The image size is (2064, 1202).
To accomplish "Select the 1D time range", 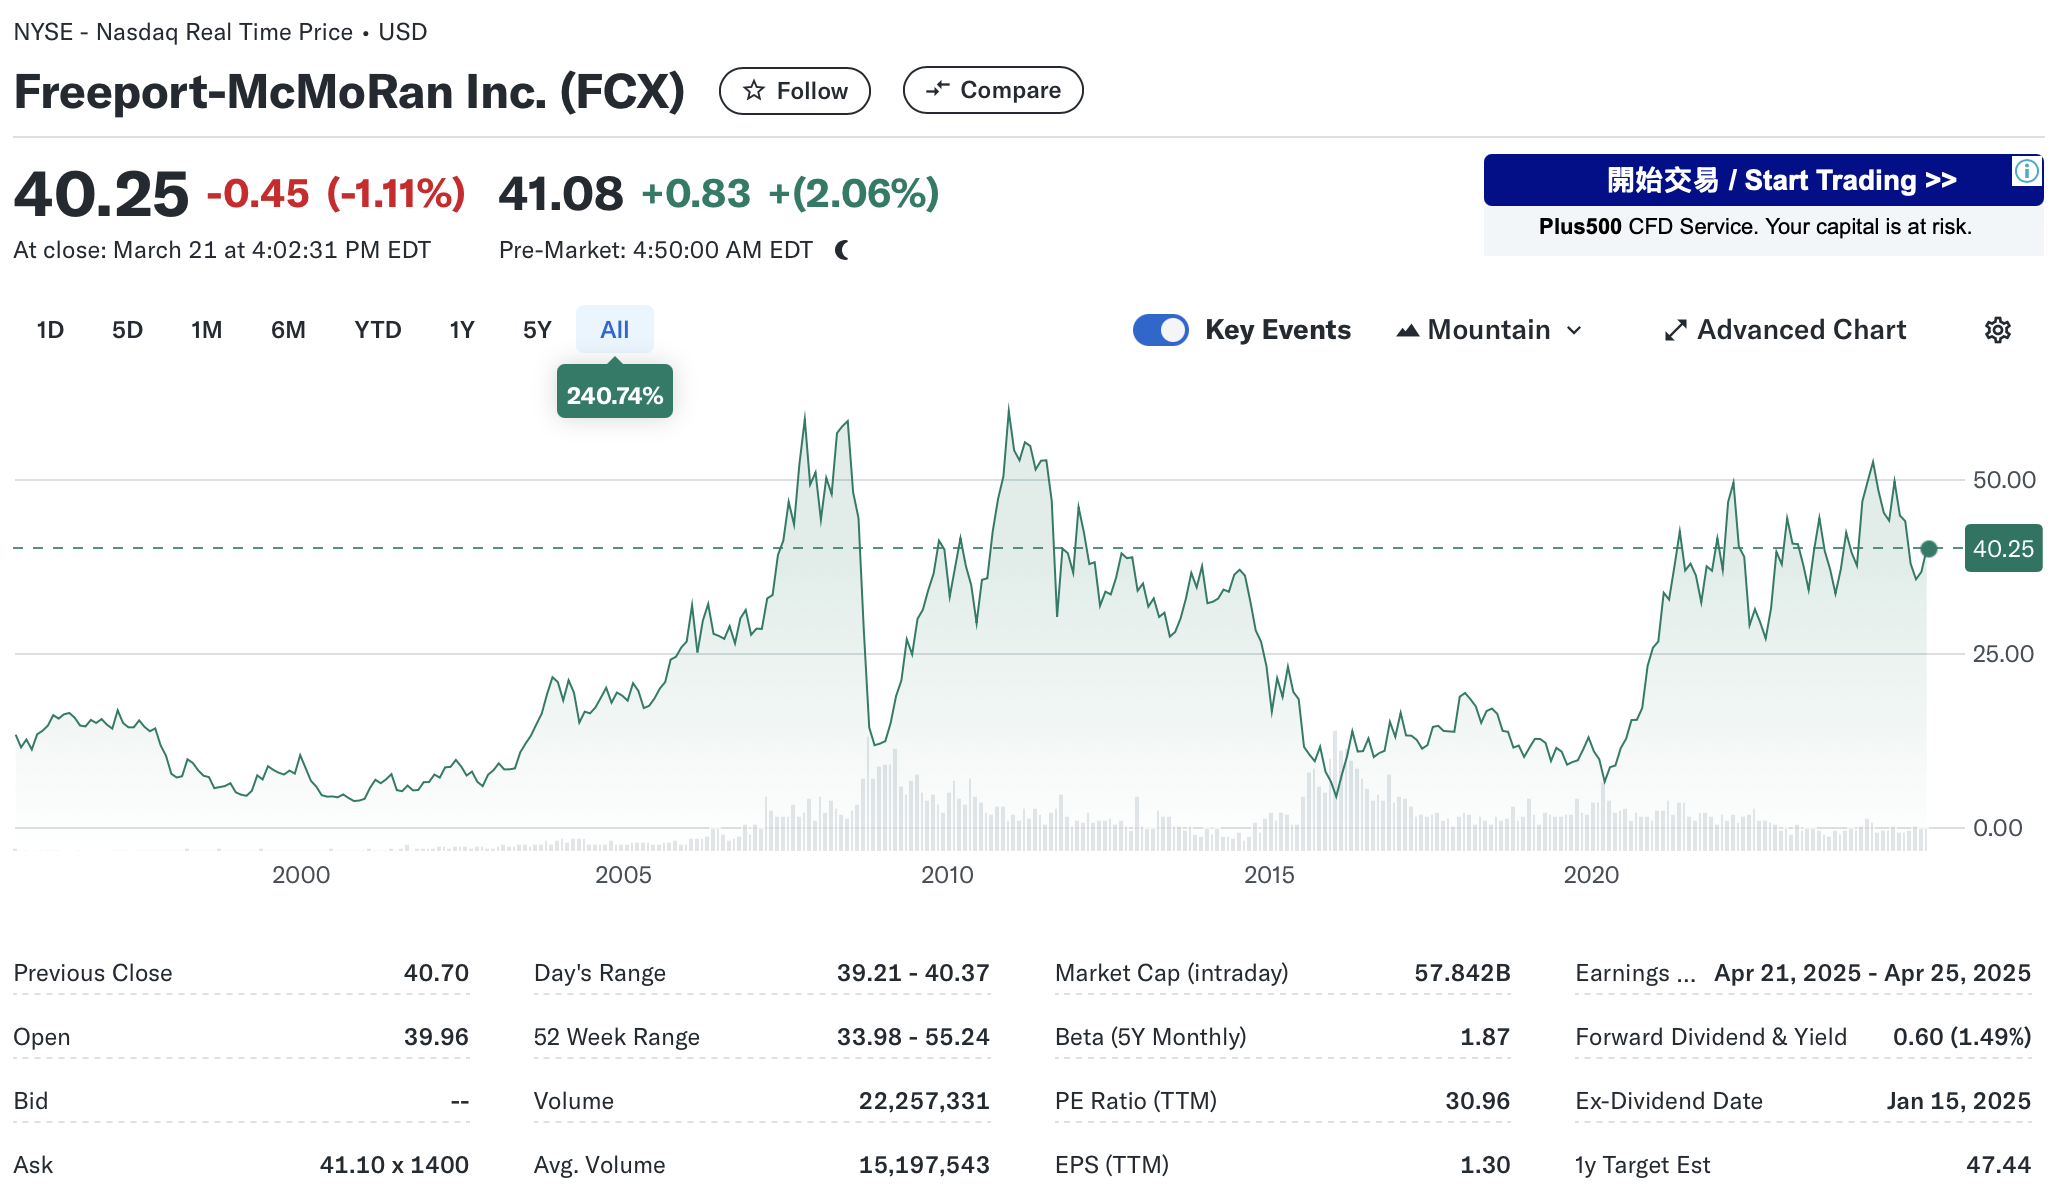I will coord(50,330).
